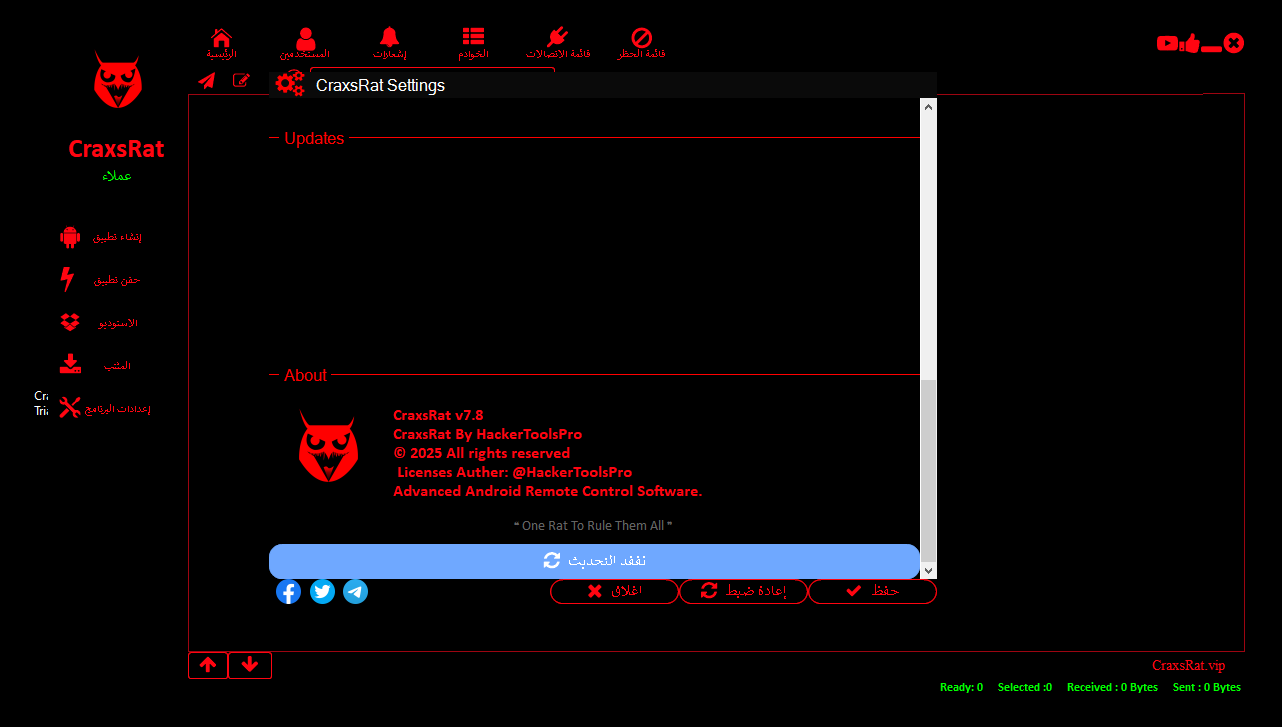Image resolution: width=1282 pixels, height=727 pixels.
Task: Click the "© 2025 All rights reserved" text
Action: [x=481, y=453]
